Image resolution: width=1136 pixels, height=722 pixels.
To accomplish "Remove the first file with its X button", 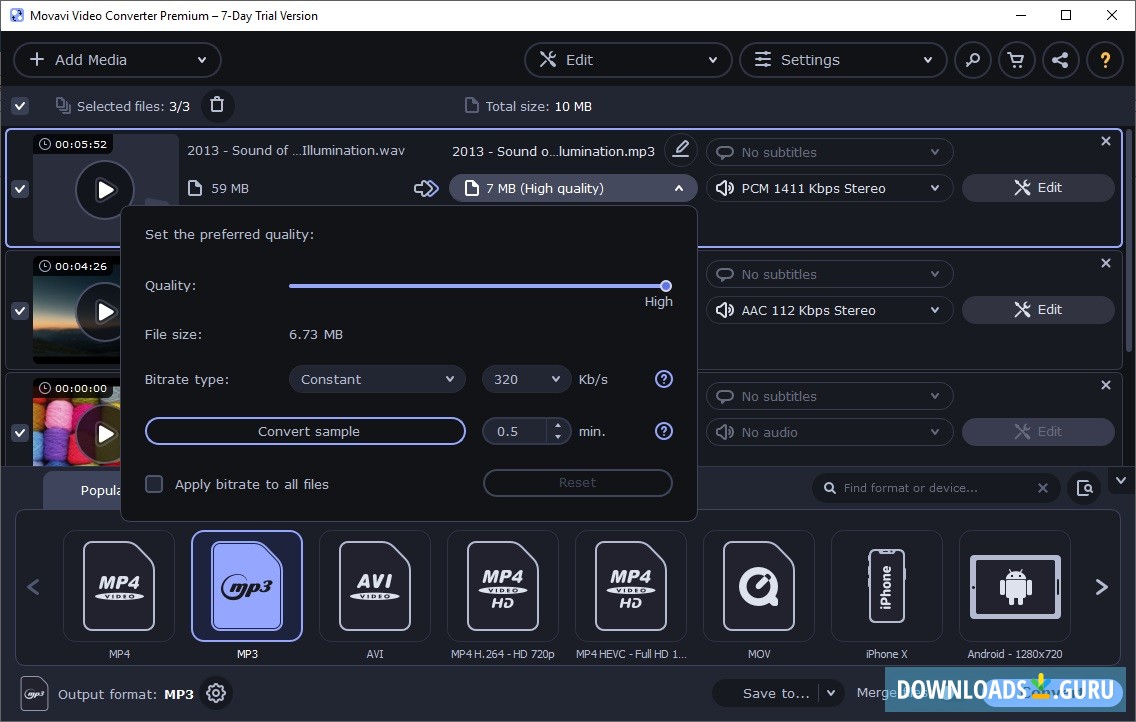I will 1106,141.
